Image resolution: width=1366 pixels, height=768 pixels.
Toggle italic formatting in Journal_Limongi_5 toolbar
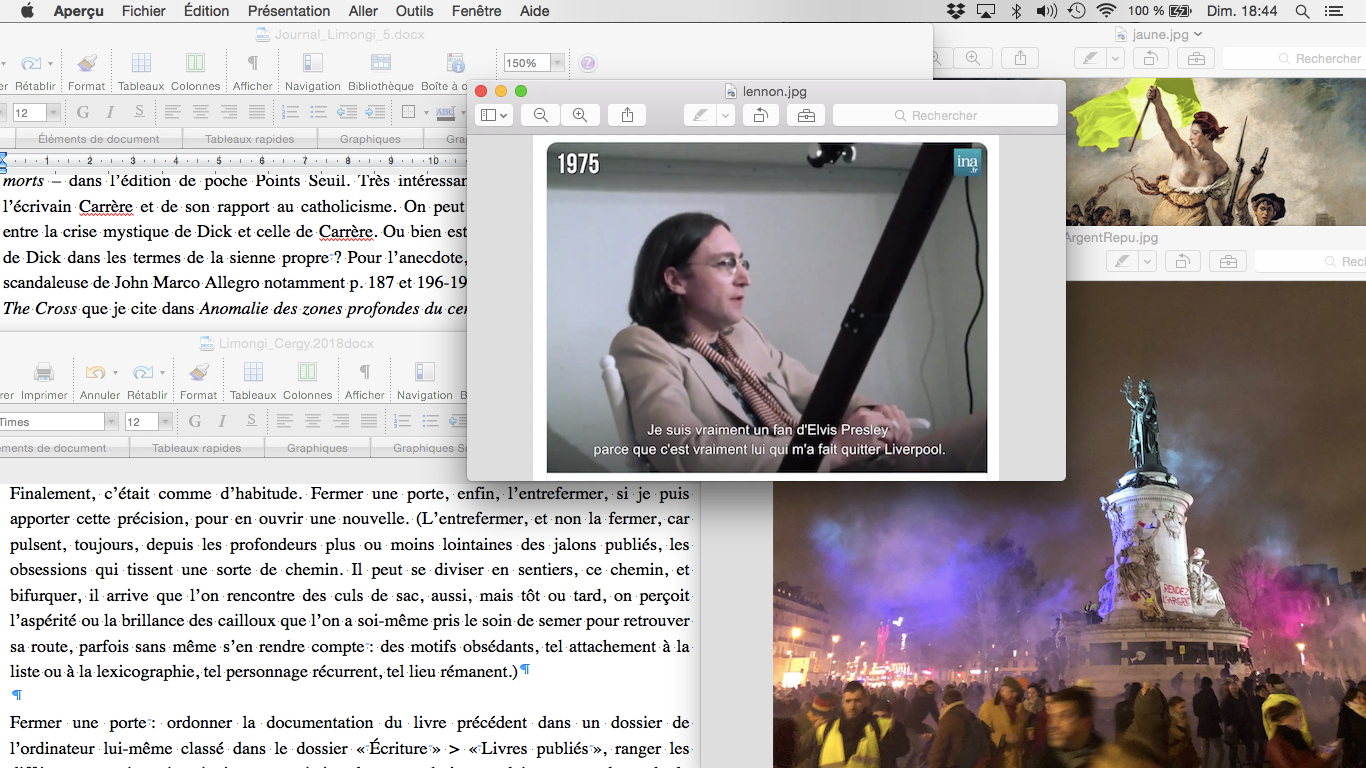tap(110, 112)
